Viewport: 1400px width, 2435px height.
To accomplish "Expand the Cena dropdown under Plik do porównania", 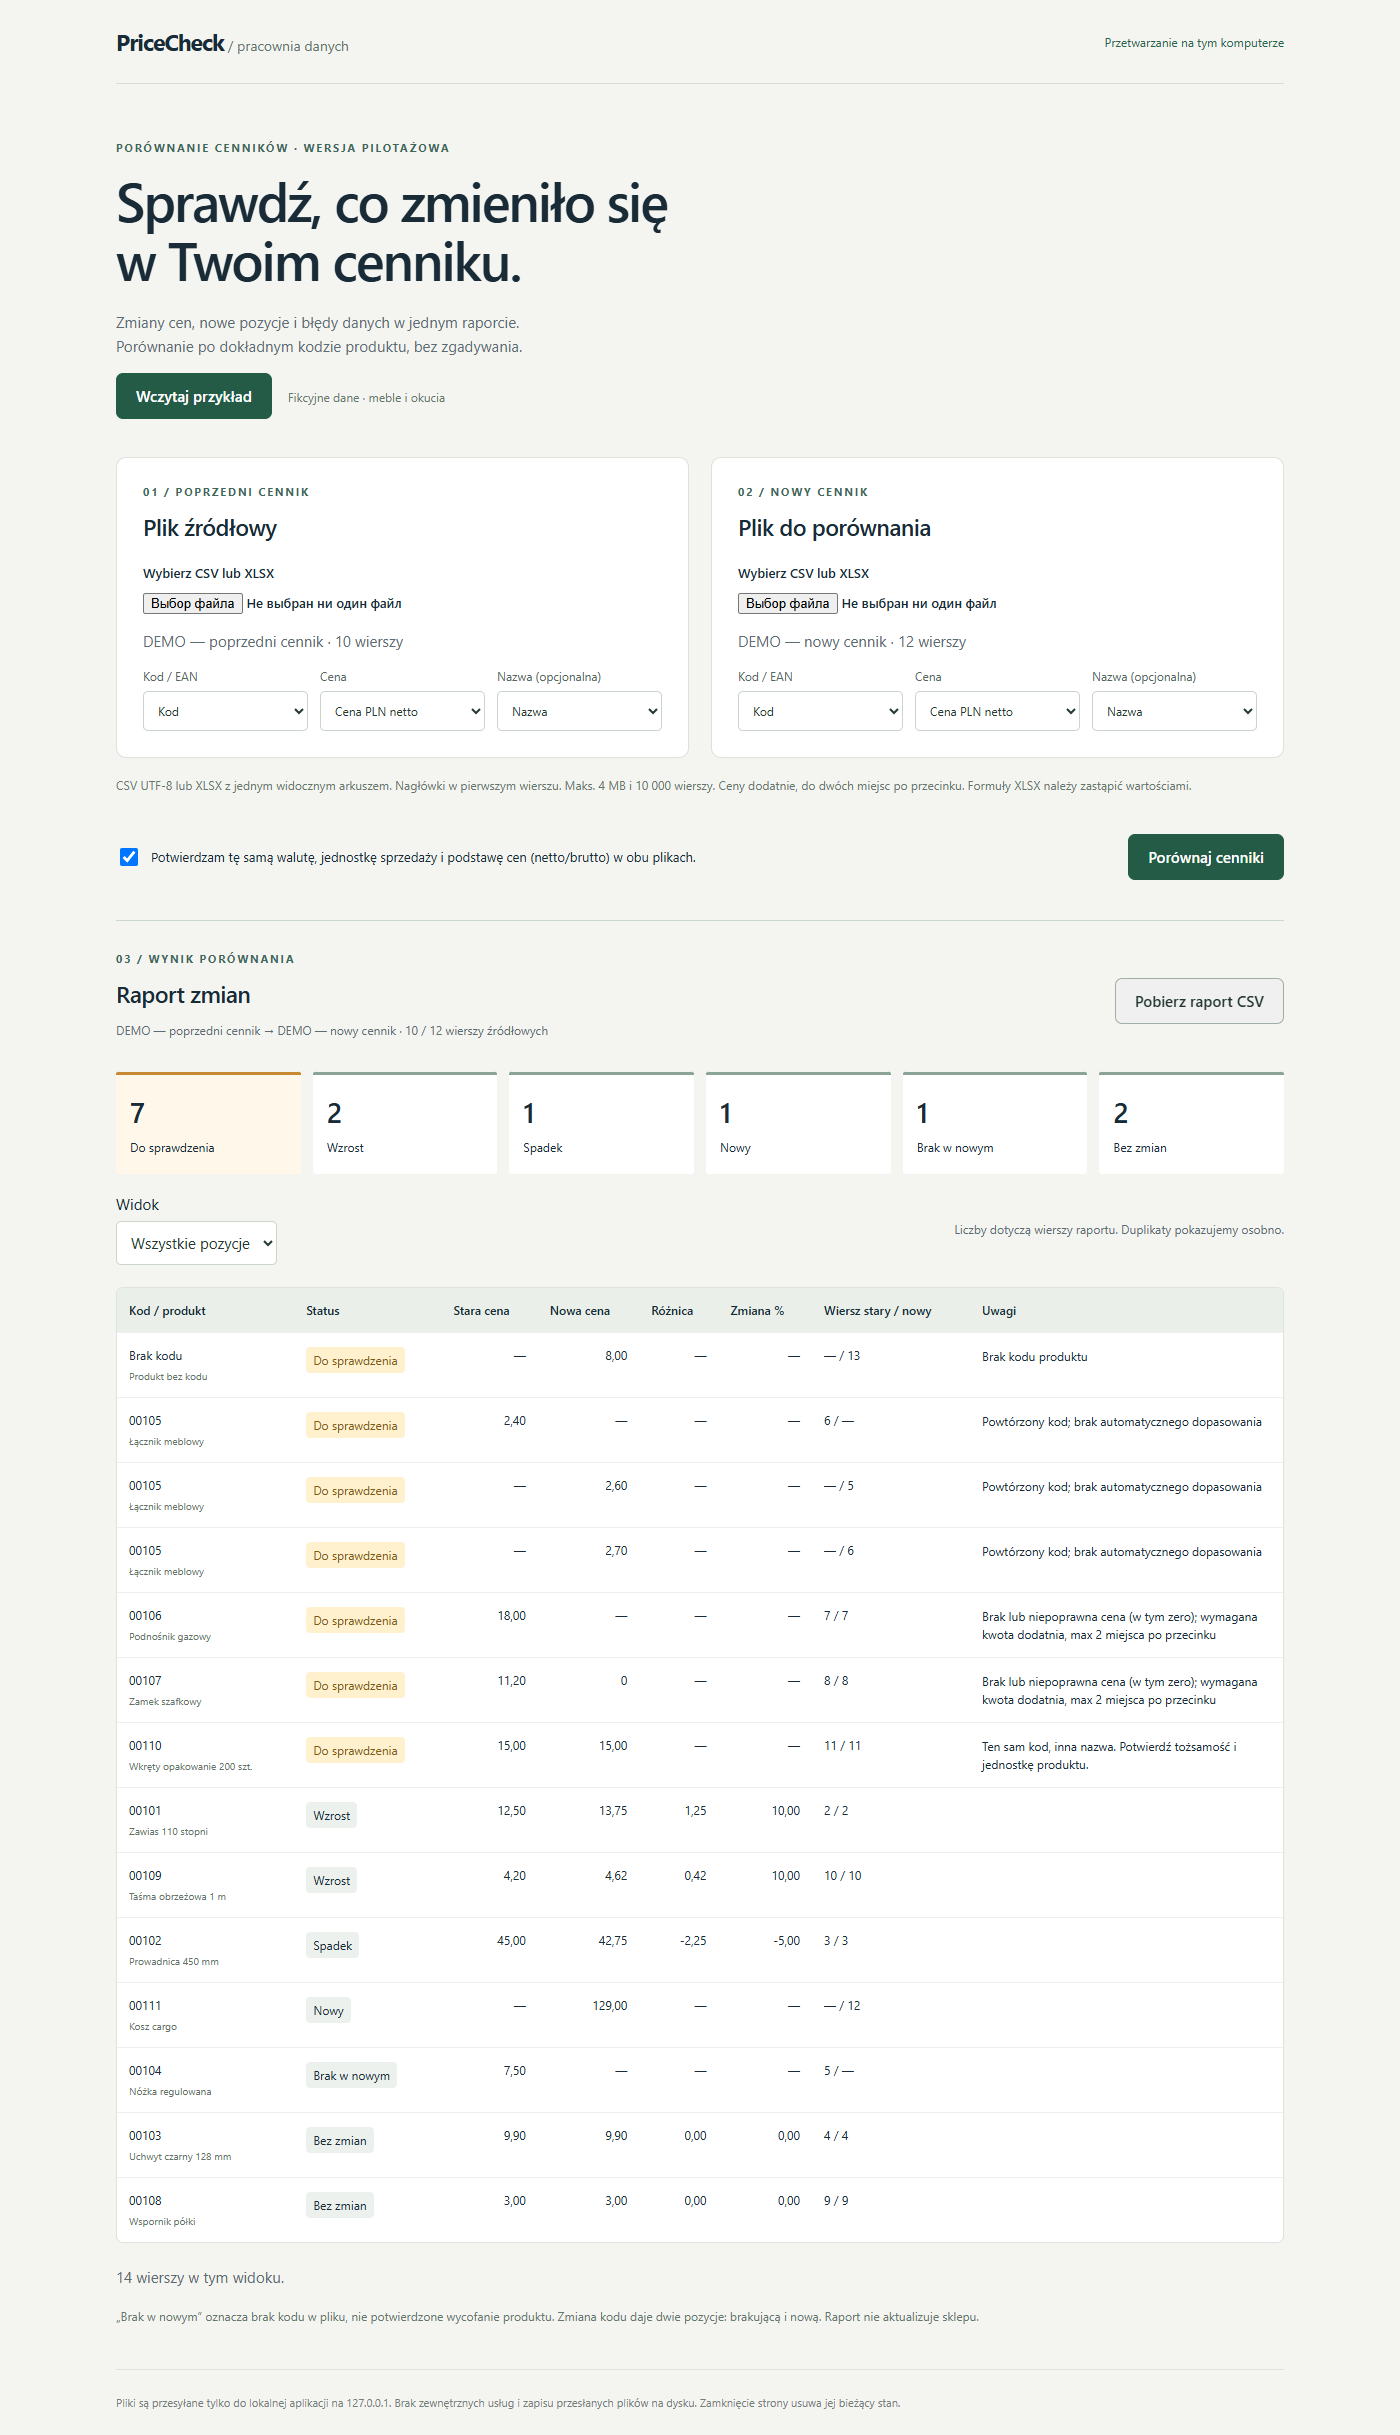I will click(x=997, y=711).
